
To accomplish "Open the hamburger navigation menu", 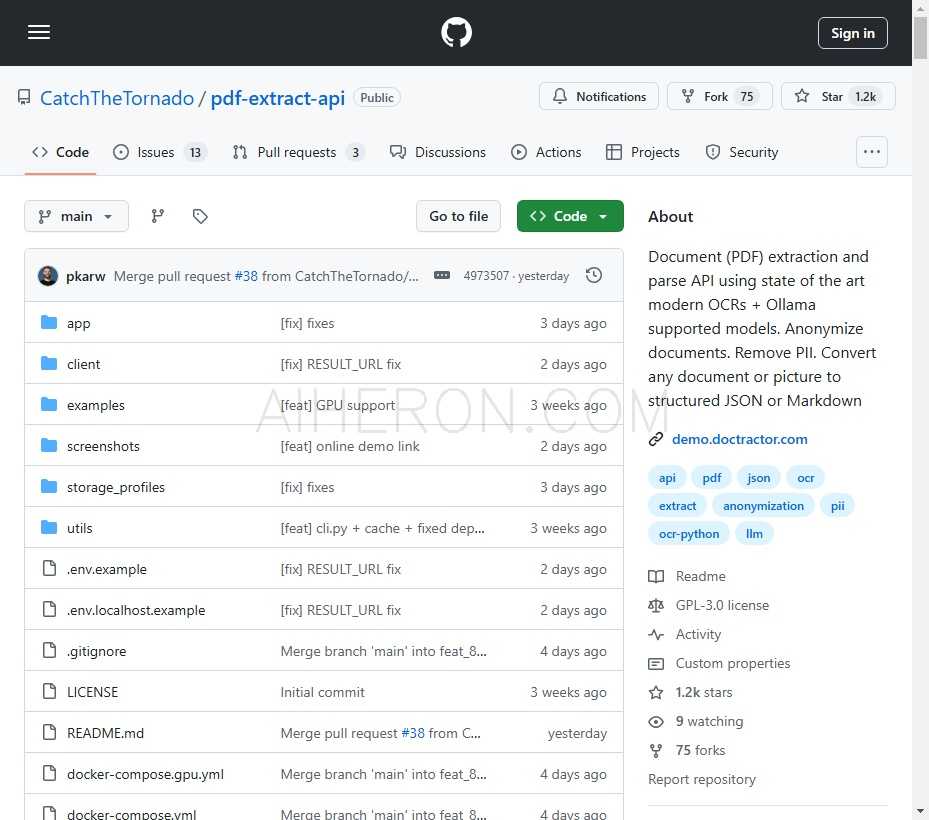I will pos(39,32).
